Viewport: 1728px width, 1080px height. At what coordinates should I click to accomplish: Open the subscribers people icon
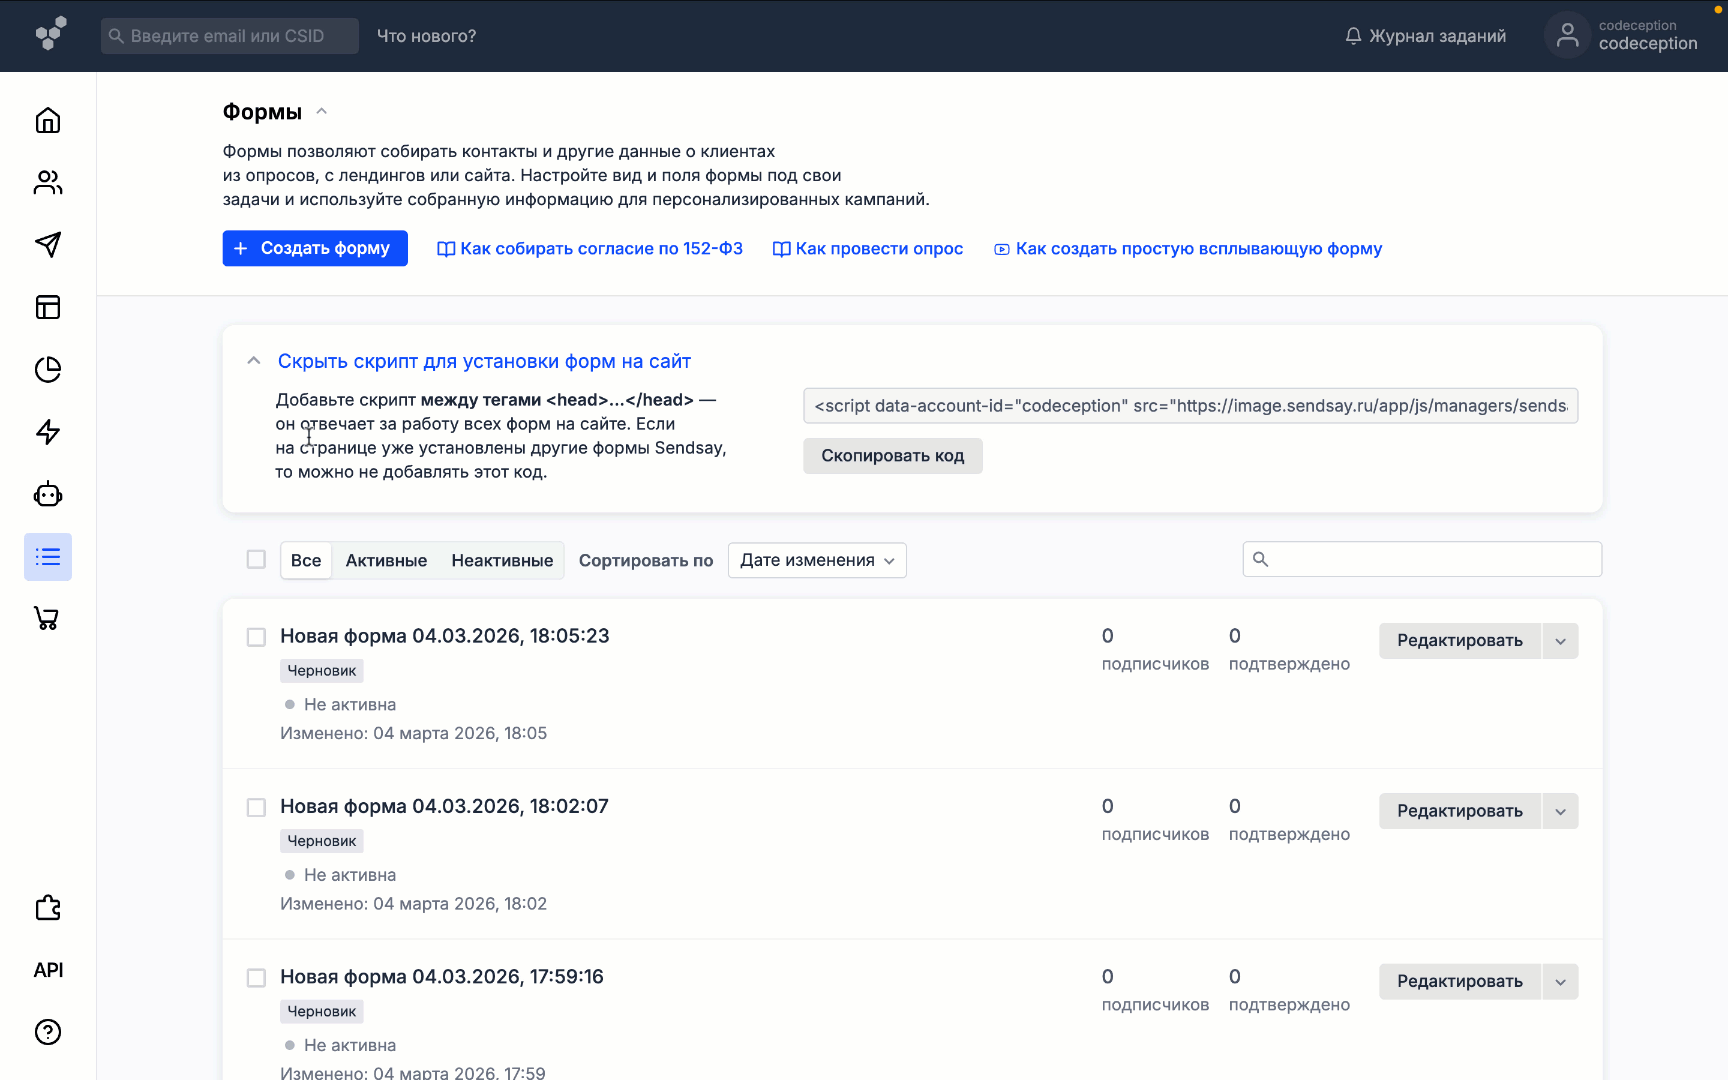(48, 183)
